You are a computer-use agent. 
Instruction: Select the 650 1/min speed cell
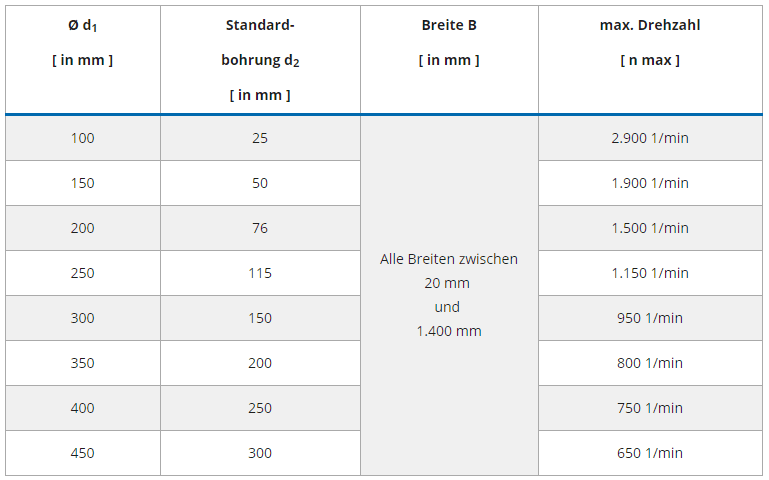(650, 453)
